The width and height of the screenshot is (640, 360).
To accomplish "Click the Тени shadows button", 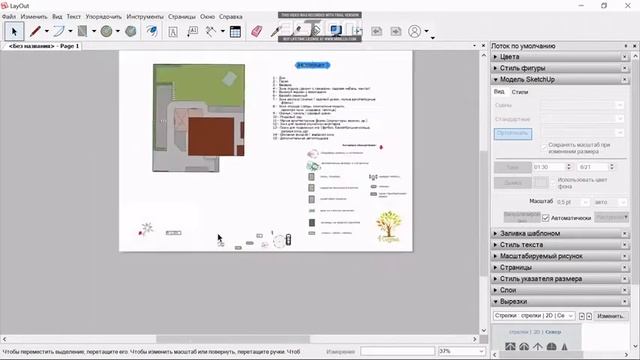I will 513,167.
